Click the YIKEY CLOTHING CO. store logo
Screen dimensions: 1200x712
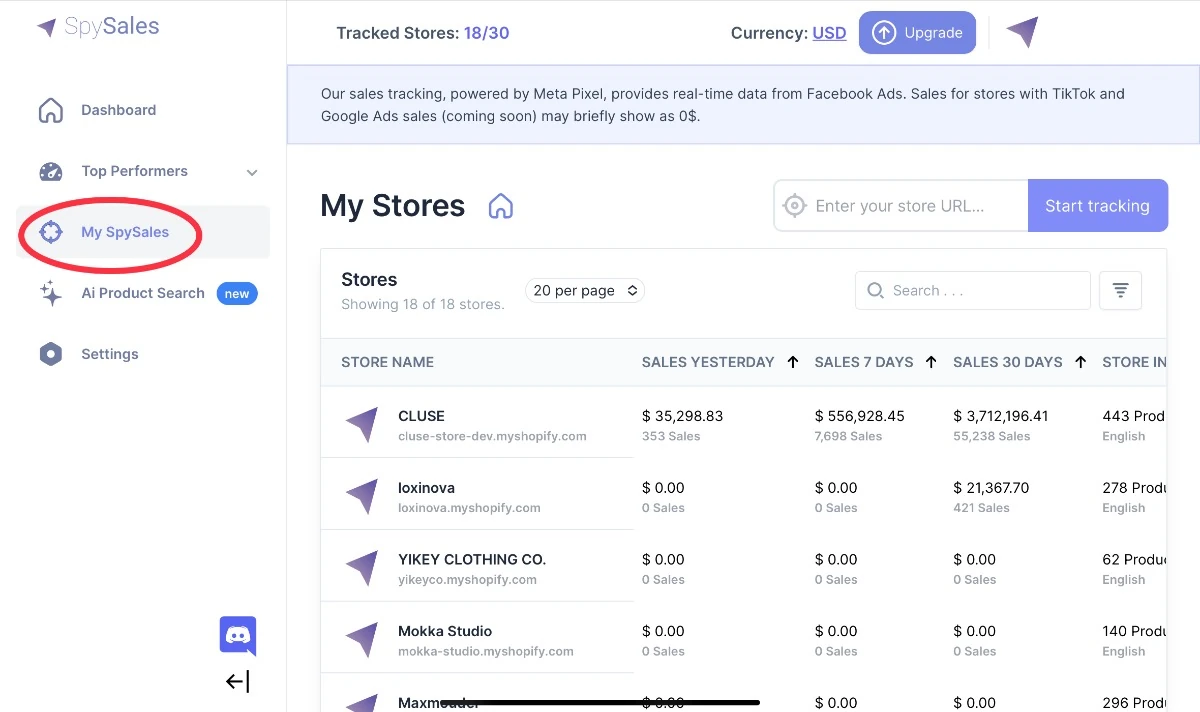click(x=362, y=568)
